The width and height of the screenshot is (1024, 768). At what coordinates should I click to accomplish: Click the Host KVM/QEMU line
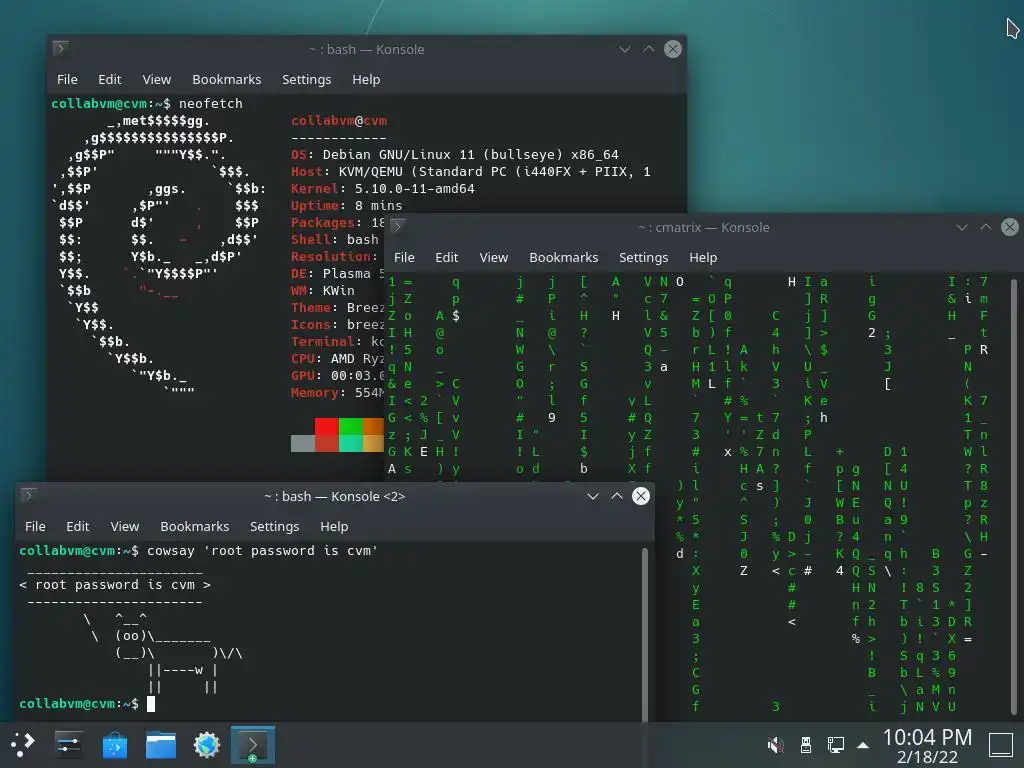[x=471, y=171]
